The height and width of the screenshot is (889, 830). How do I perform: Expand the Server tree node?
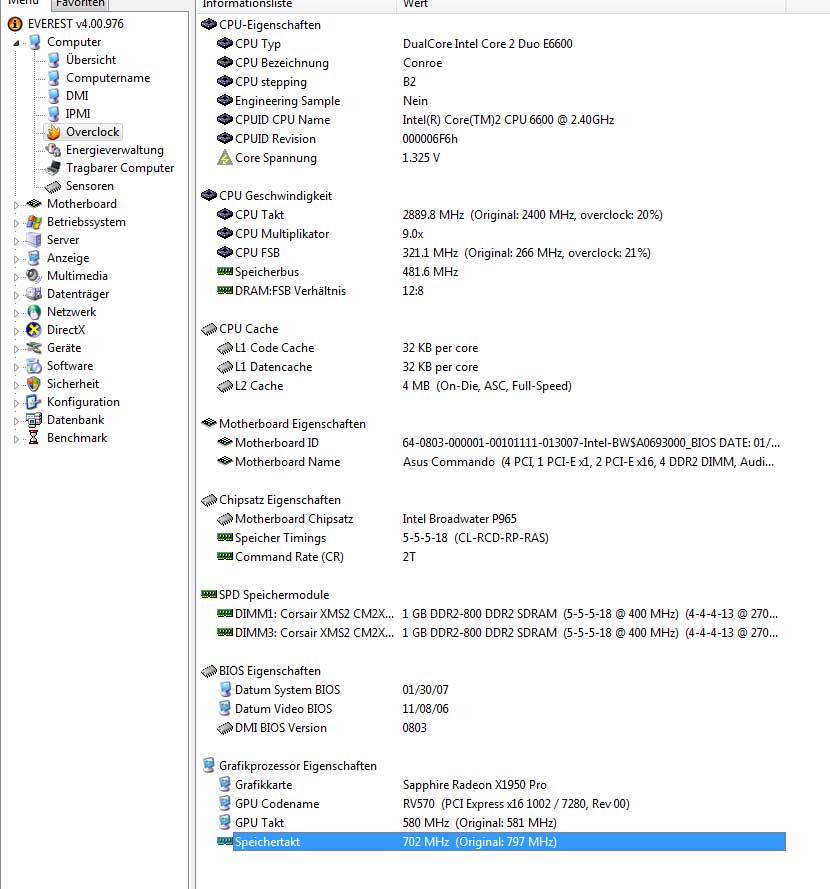click(x=16, y=241)
